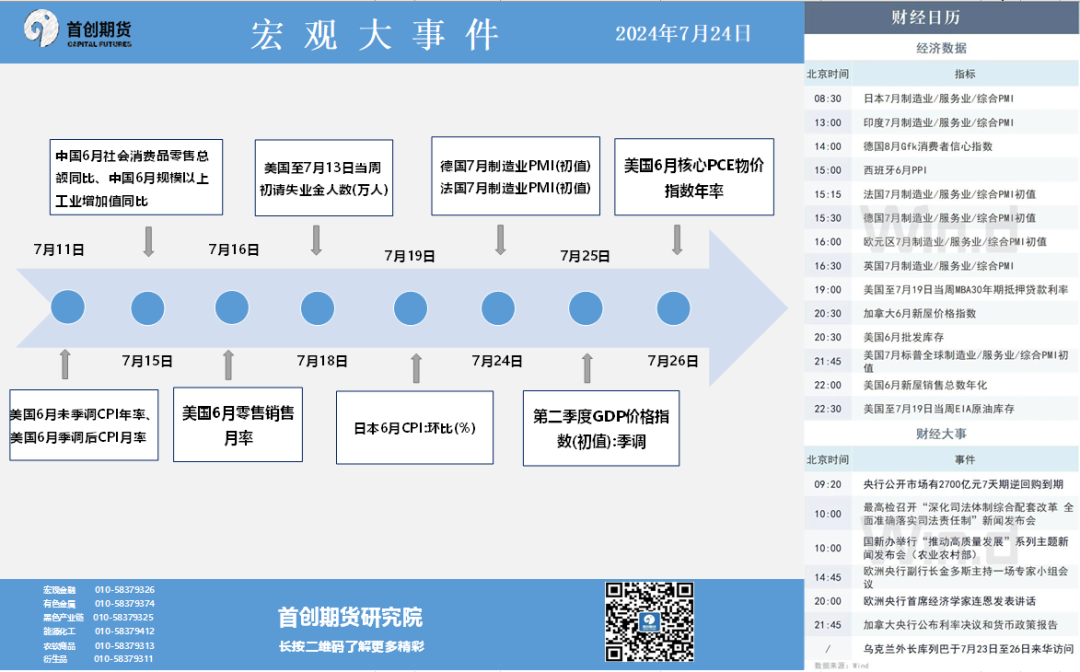
Task: Click the up arrow above the Japan CPI box
Action: point(416,367)
